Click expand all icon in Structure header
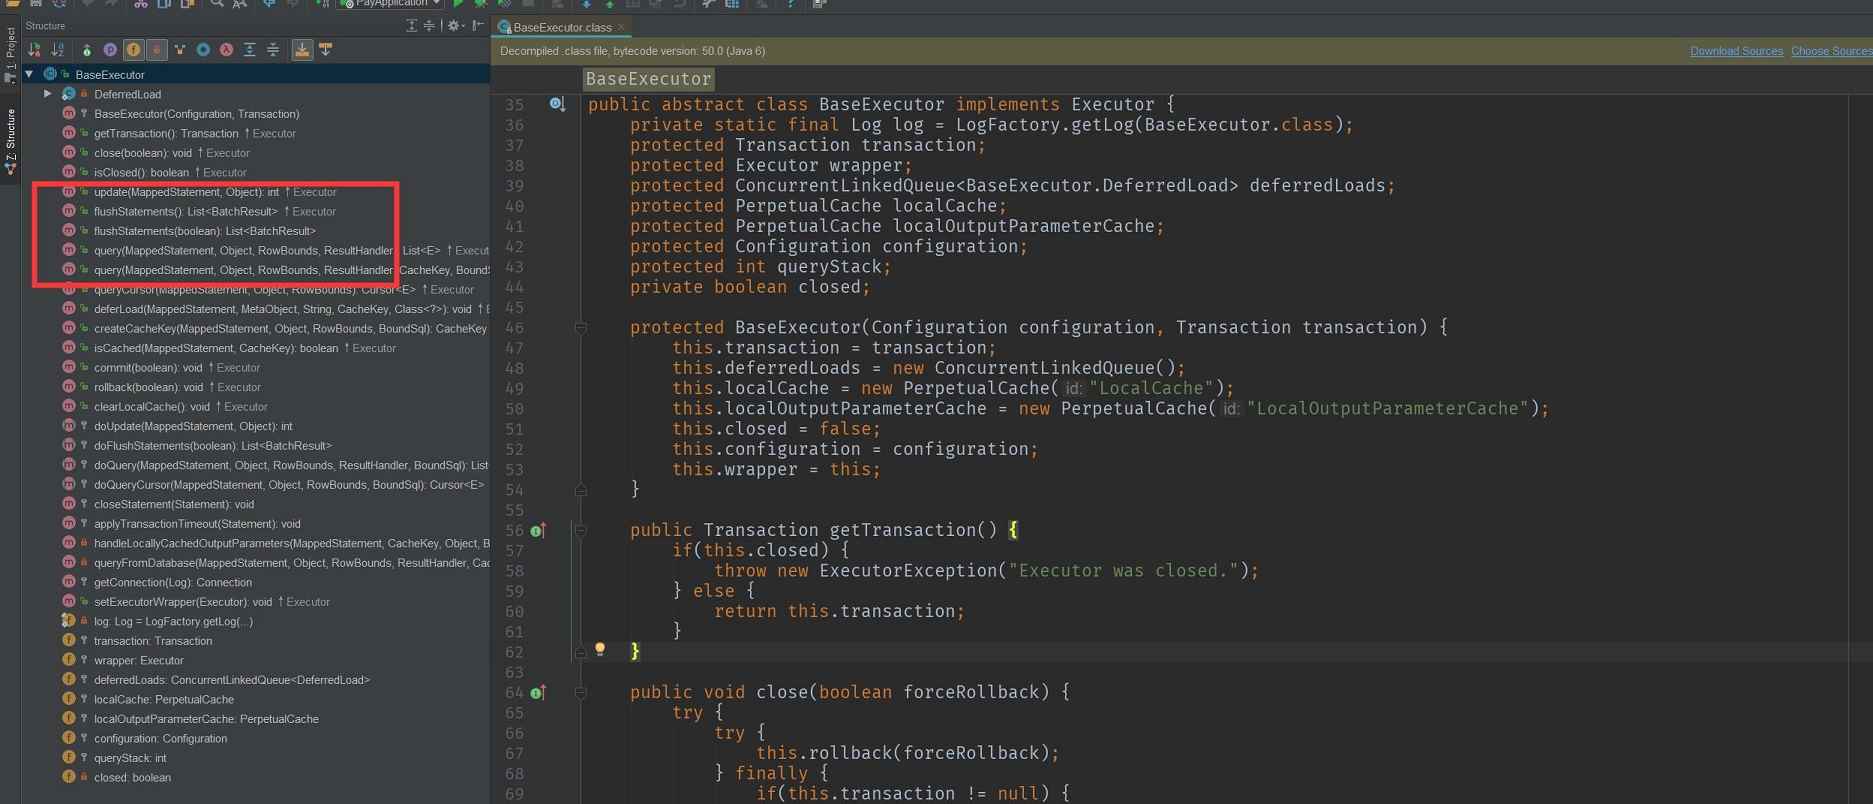 (412, 25)
